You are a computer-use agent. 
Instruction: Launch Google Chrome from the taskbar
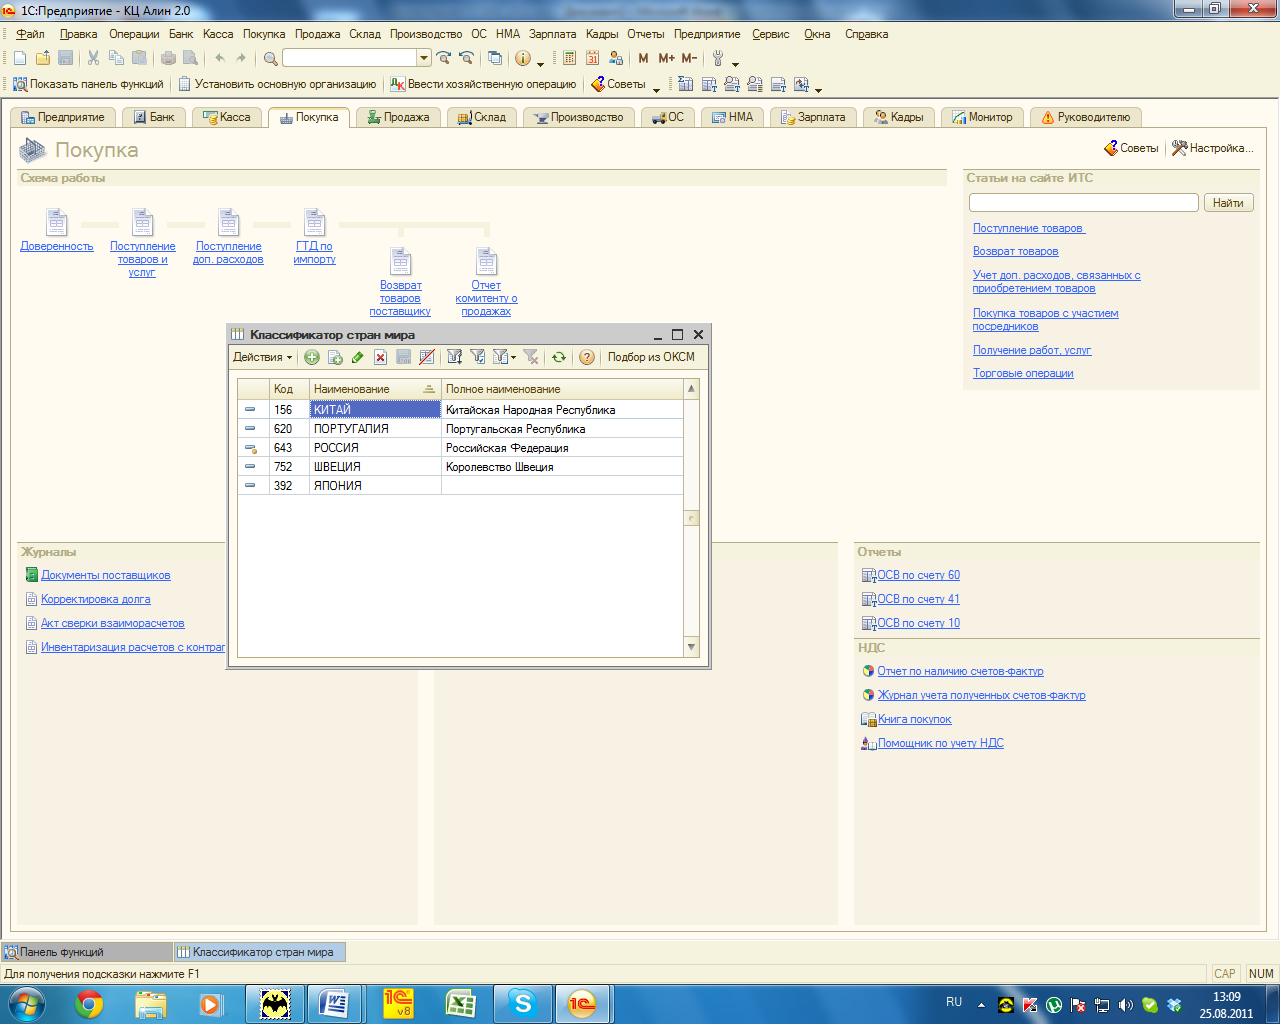(x=89, y=1003)
